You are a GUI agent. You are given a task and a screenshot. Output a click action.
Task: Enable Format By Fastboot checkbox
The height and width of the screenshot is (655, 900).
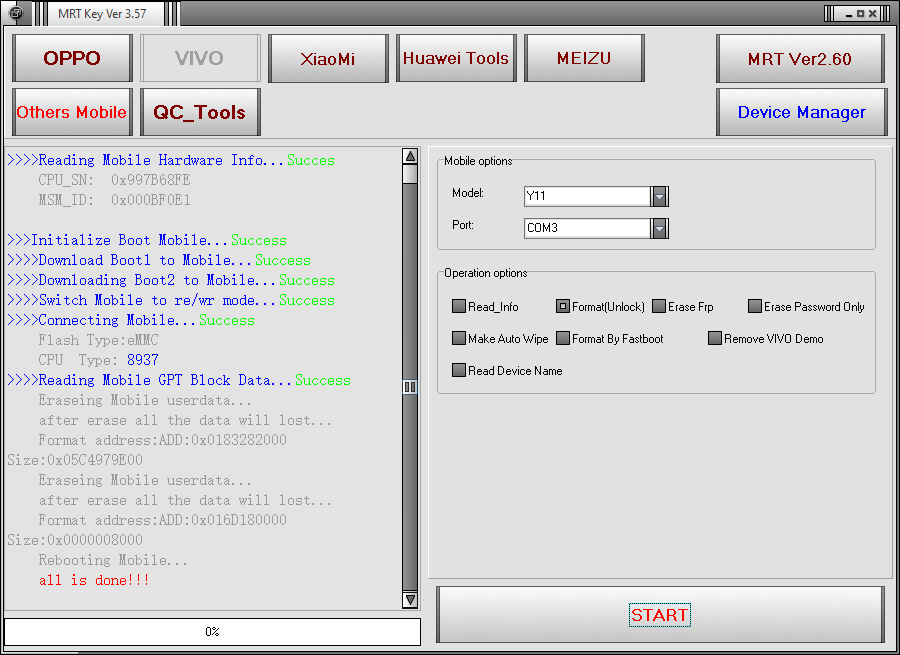pos(563,338)
